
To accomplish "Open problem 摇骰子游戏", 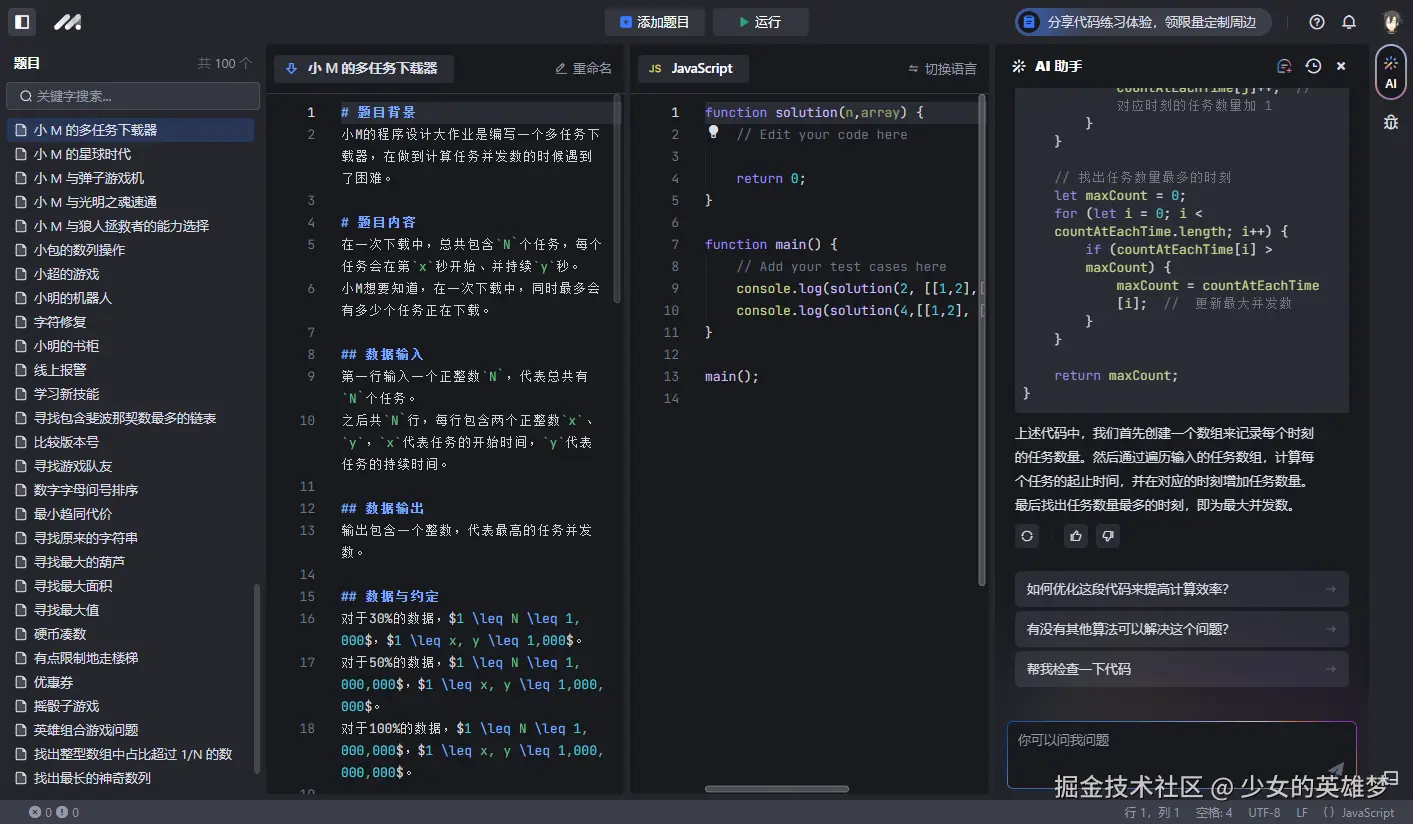I will (130, 706).
